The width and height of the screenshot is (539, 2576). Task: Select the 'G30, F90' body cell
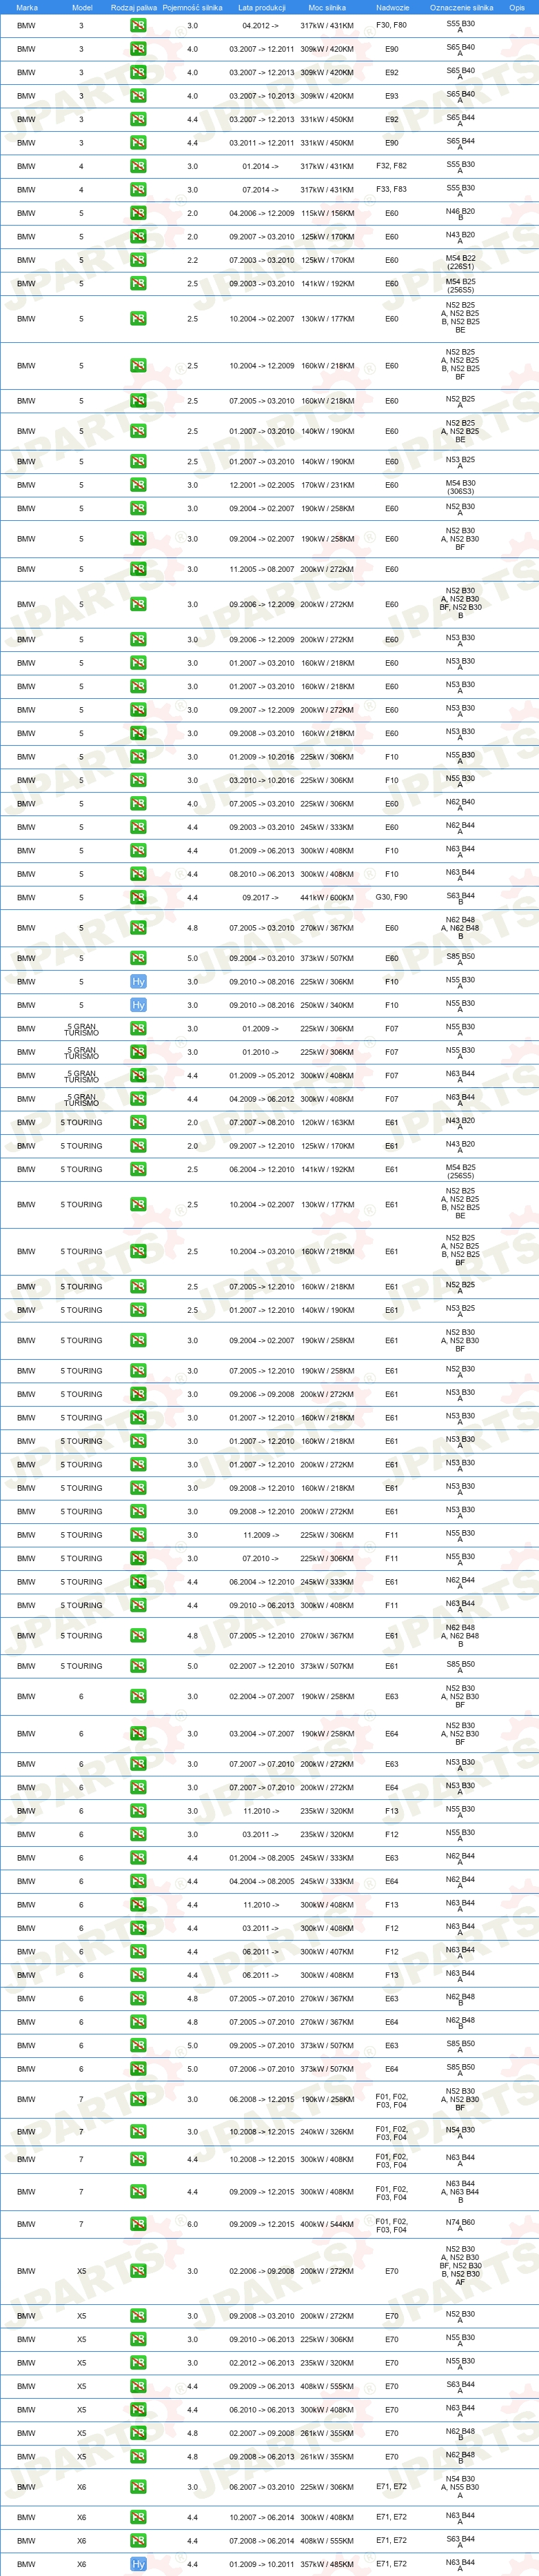(x=392, y=897)
